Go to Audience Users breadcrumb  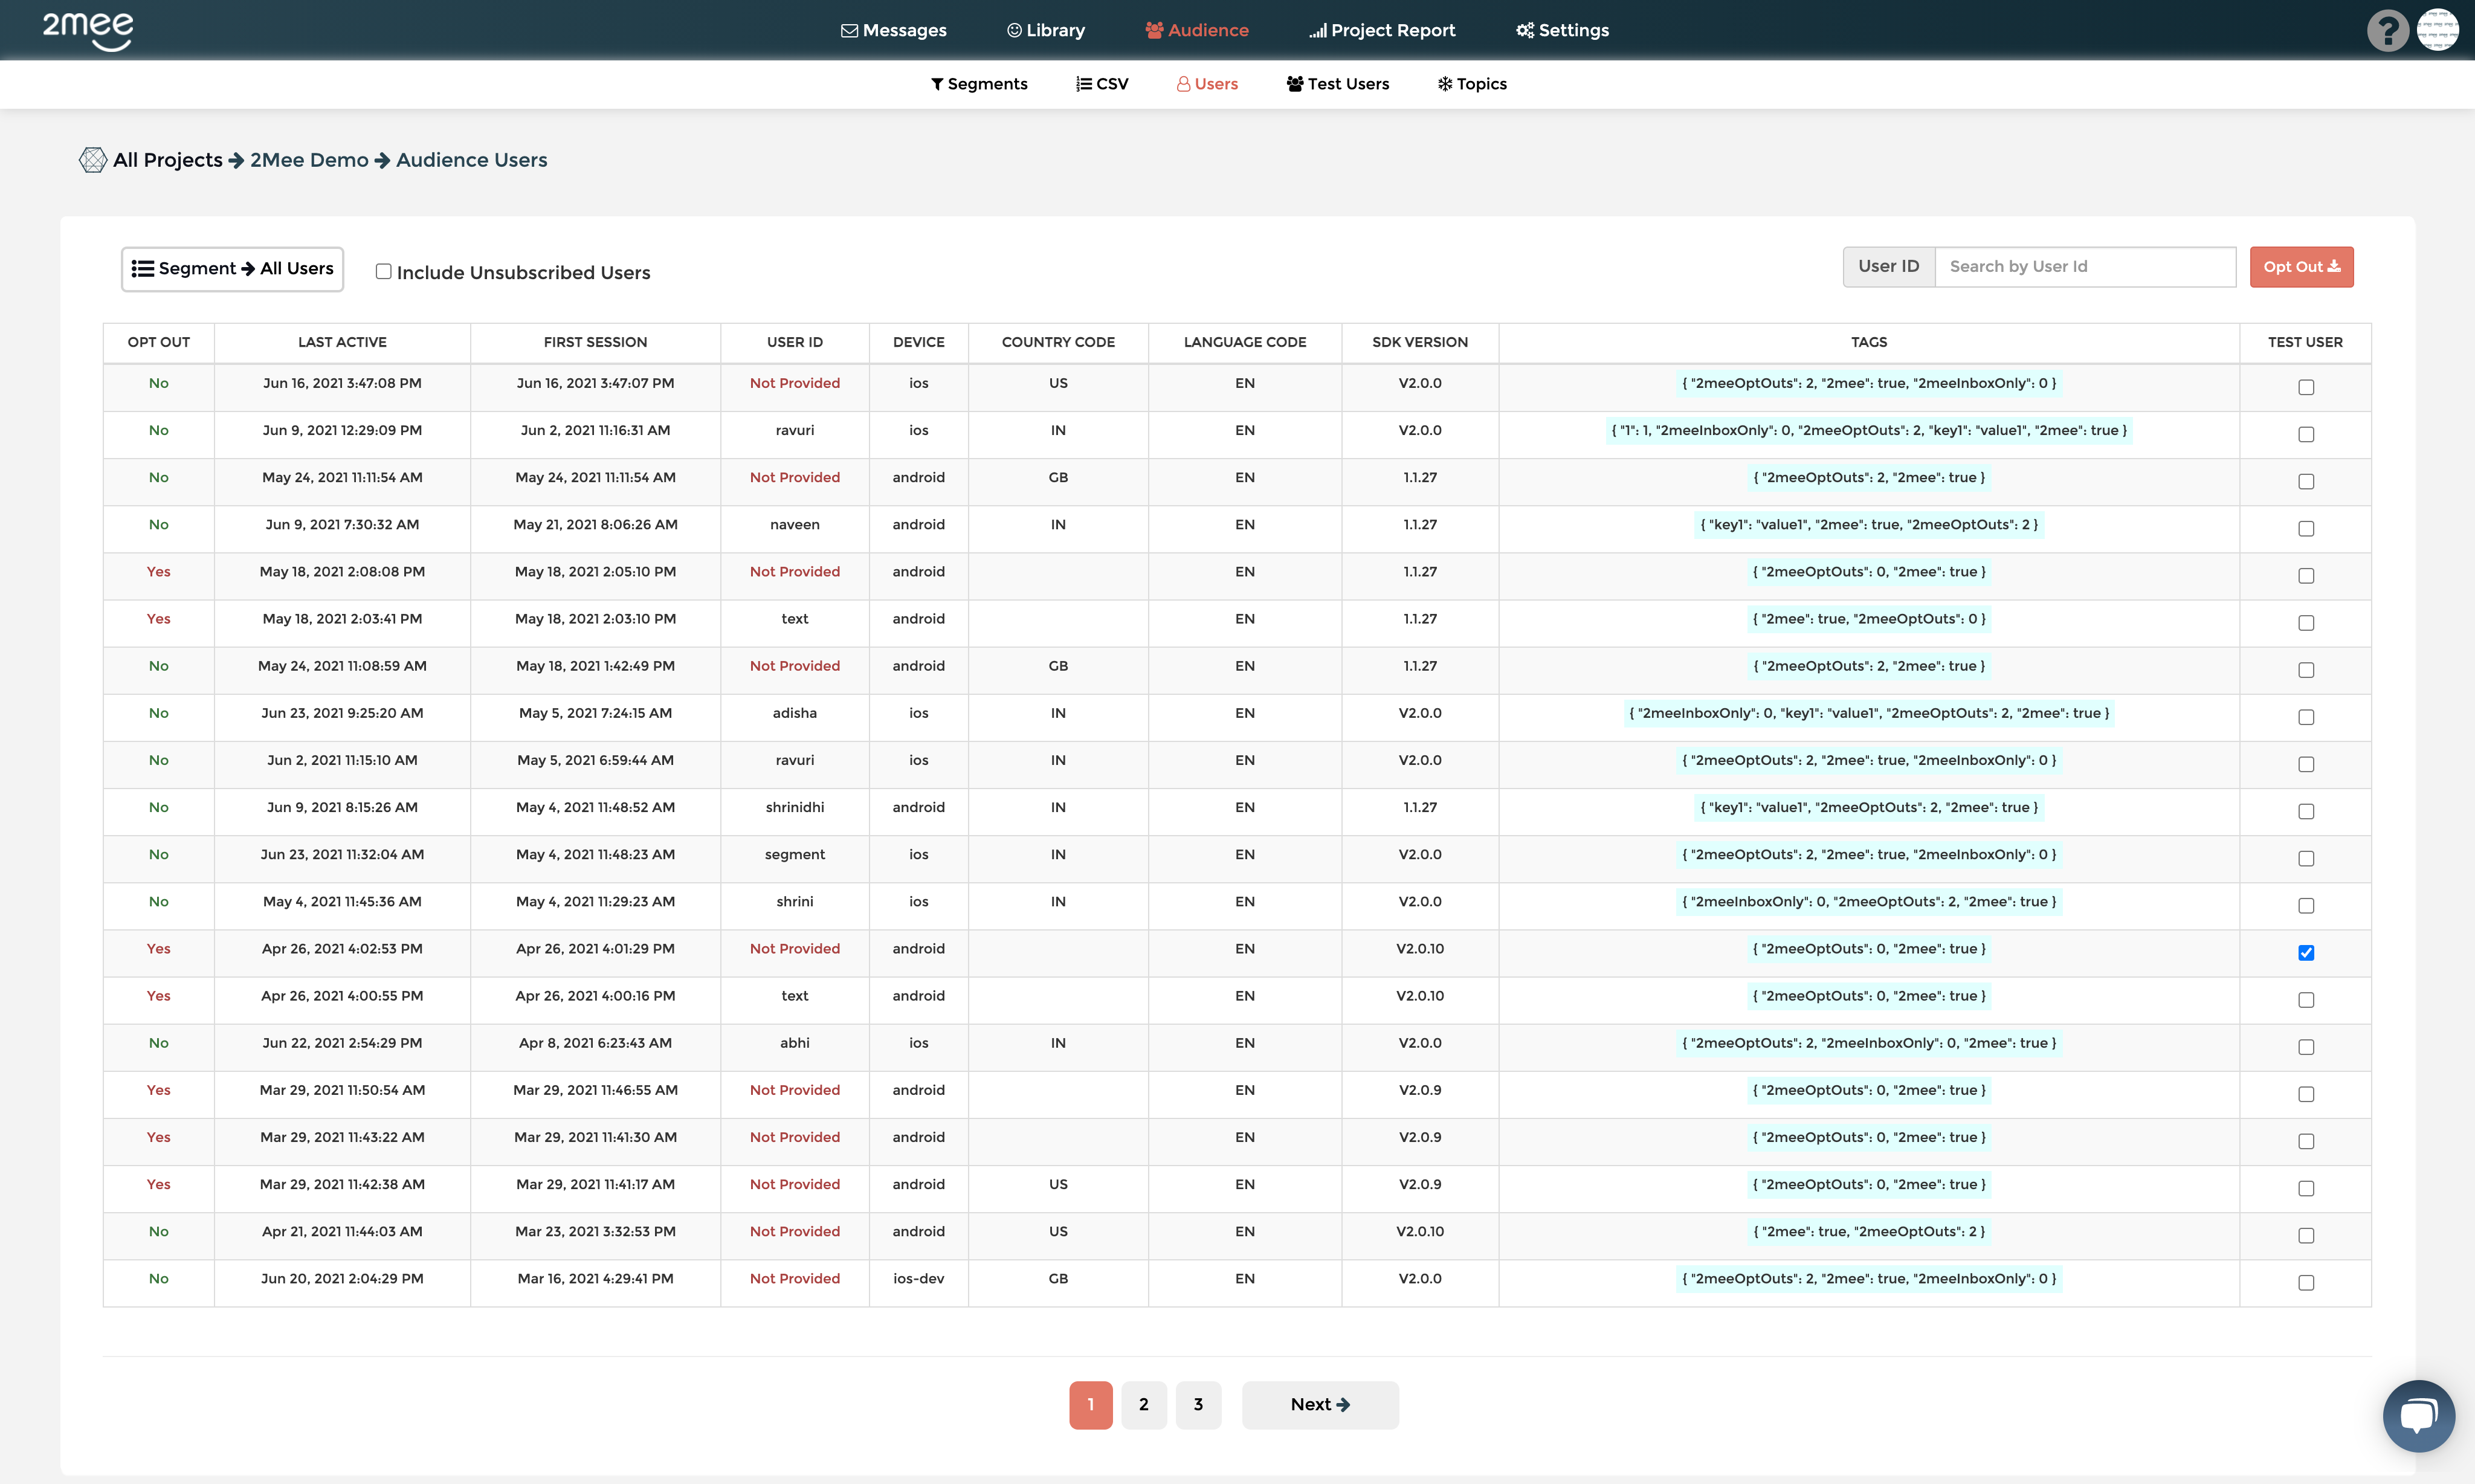[472, 160]
